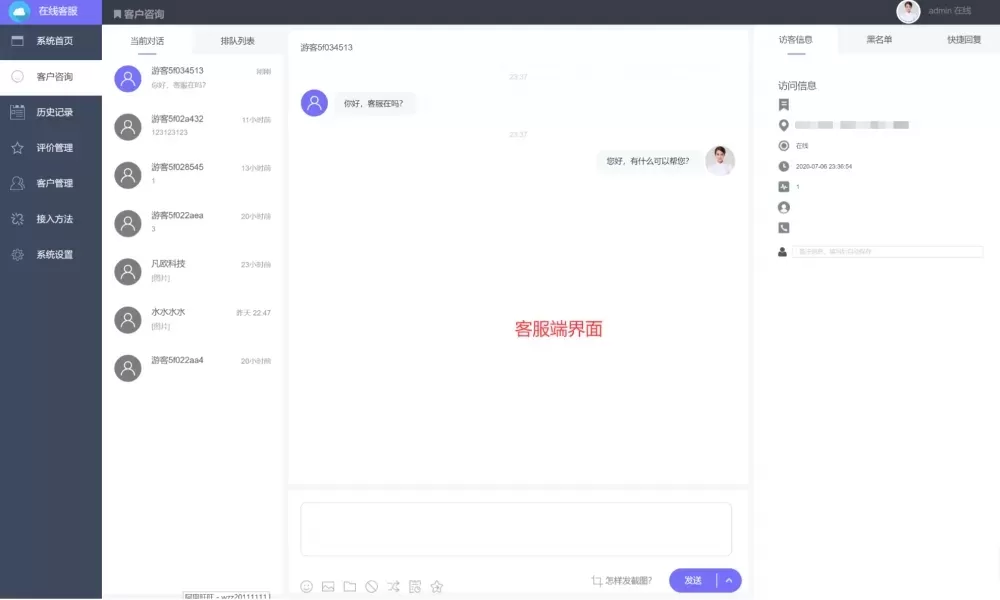Select the 凡欧科技 conversation
1000x600 pixels.
[192, 271]
